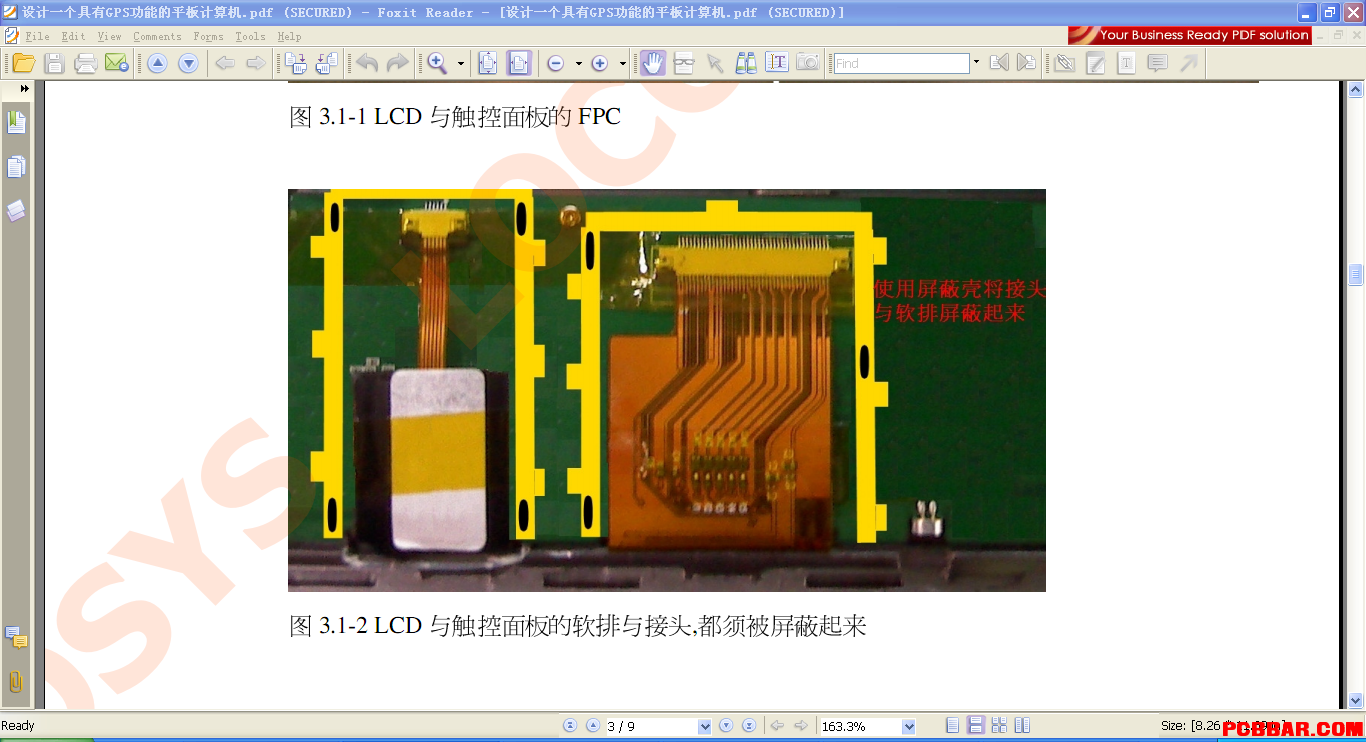Choose the Select Text tool
Screen dimensions: 1366x742
(x=777, y=63)
